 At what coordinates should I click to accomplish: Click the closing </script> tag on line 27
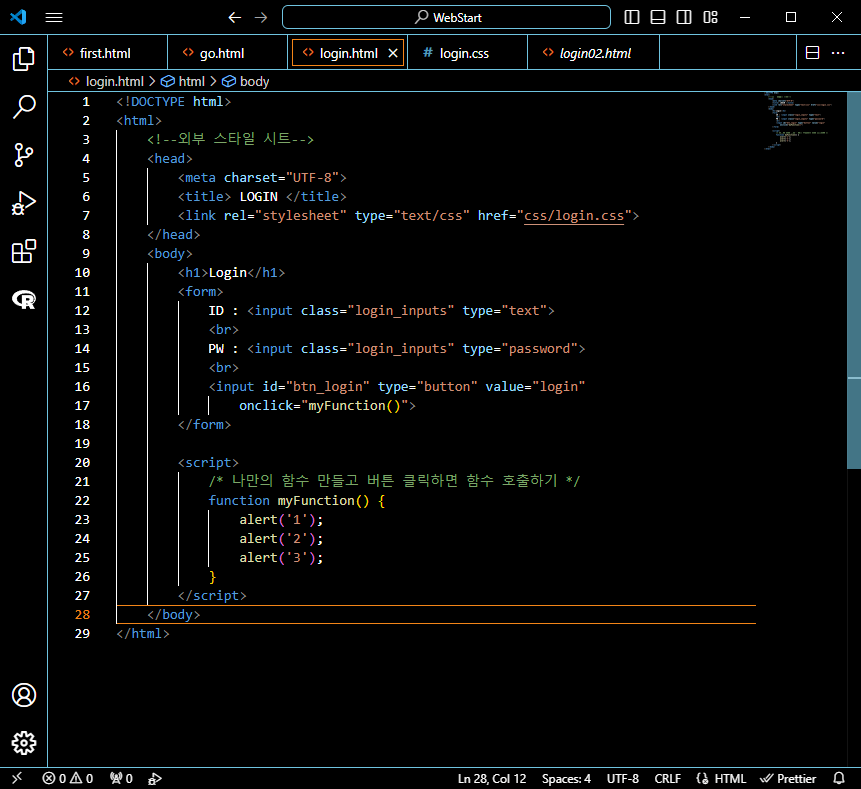[212, 596]
